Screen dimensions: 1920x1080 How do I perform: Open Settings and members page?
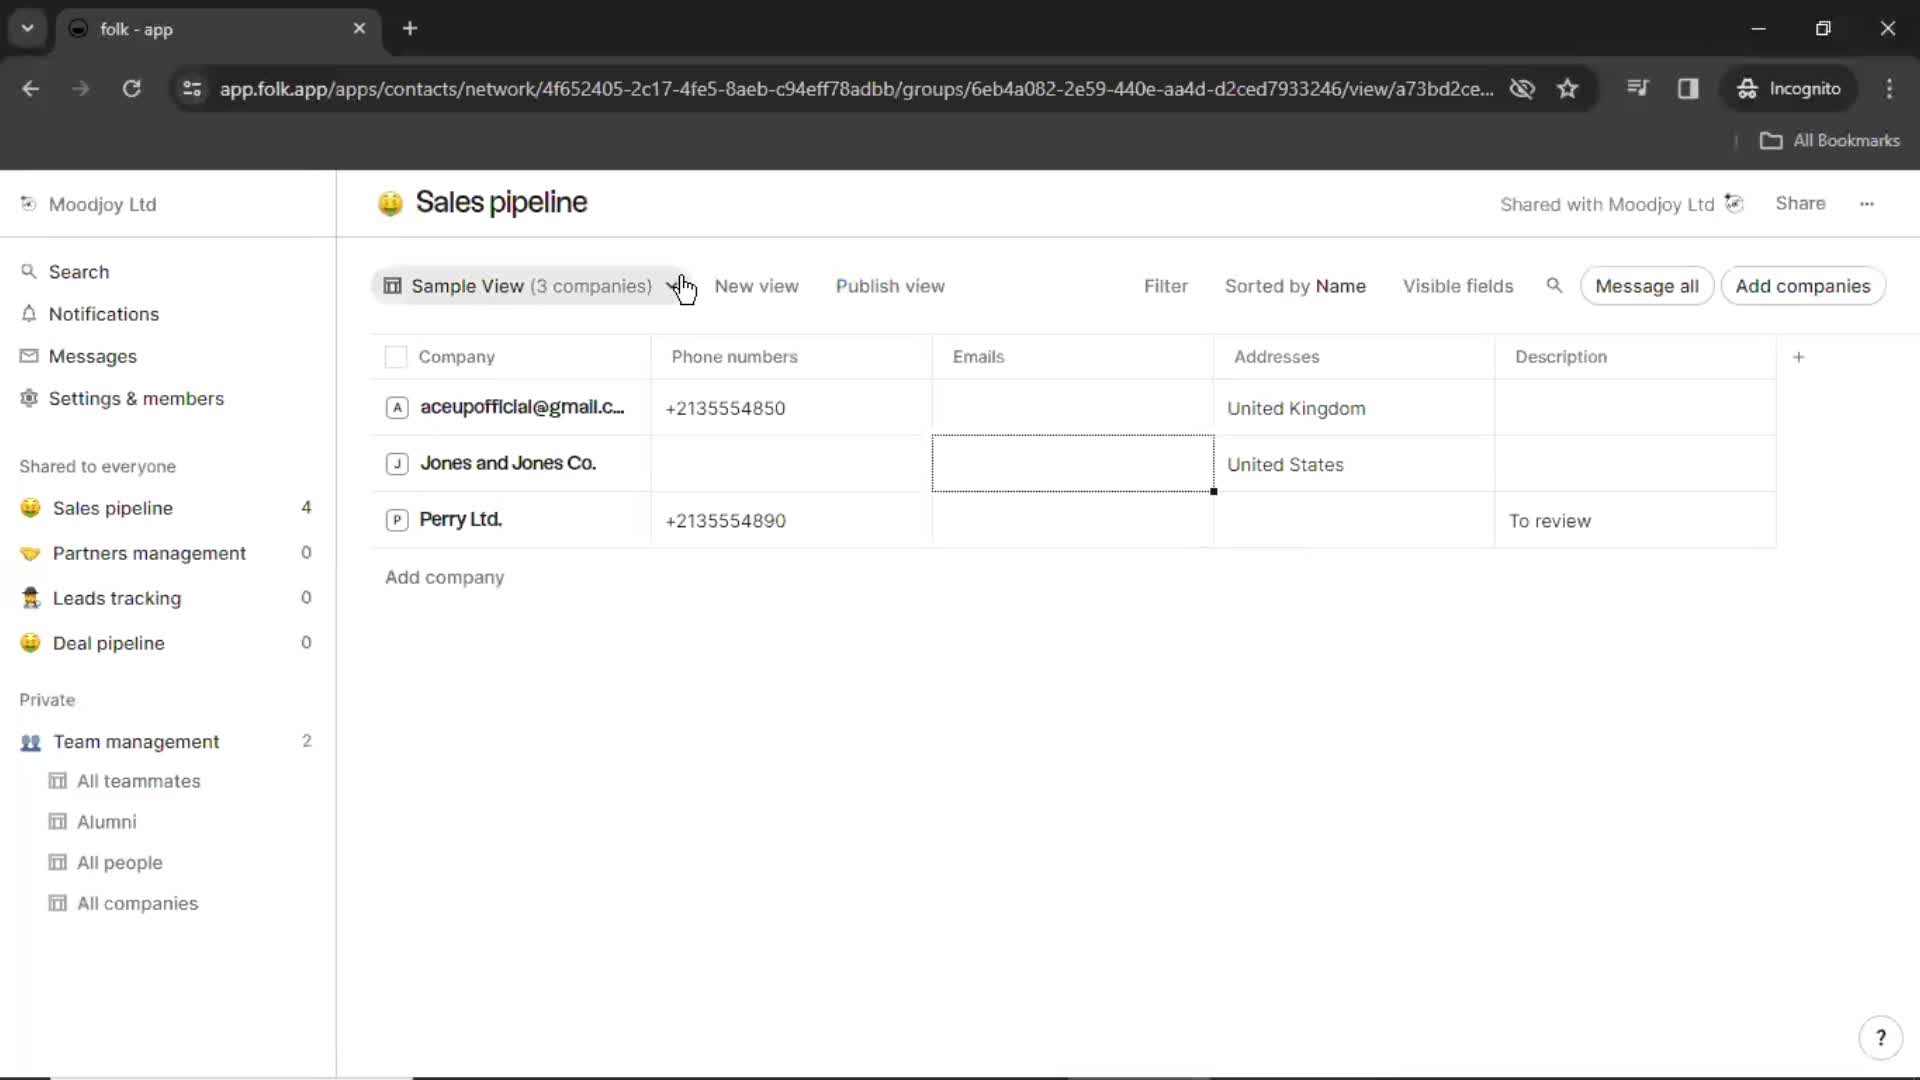(x=135, y=398)
